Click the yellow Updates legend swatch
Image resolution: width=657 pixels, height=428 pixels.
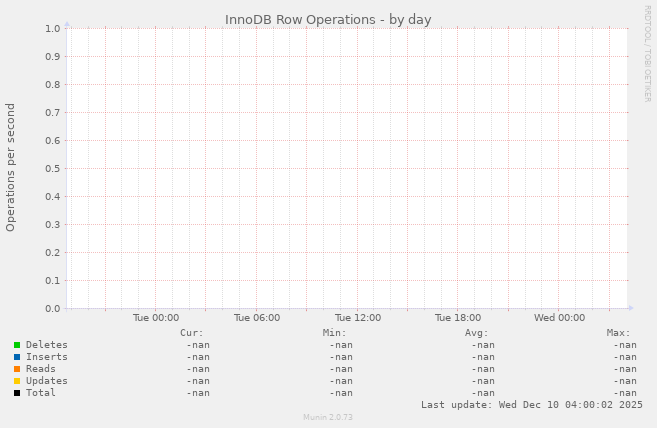pyautogui.click(x=17, y=381)
